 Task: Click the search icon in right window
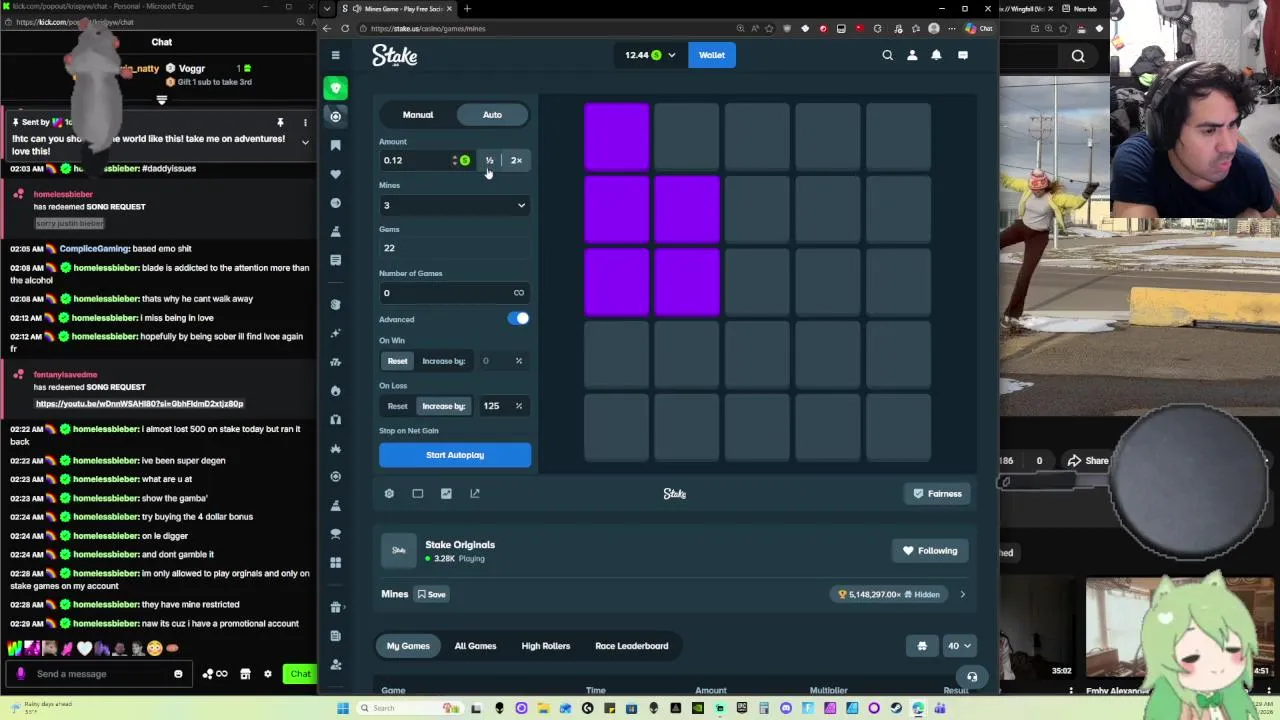coord(1078,56)
